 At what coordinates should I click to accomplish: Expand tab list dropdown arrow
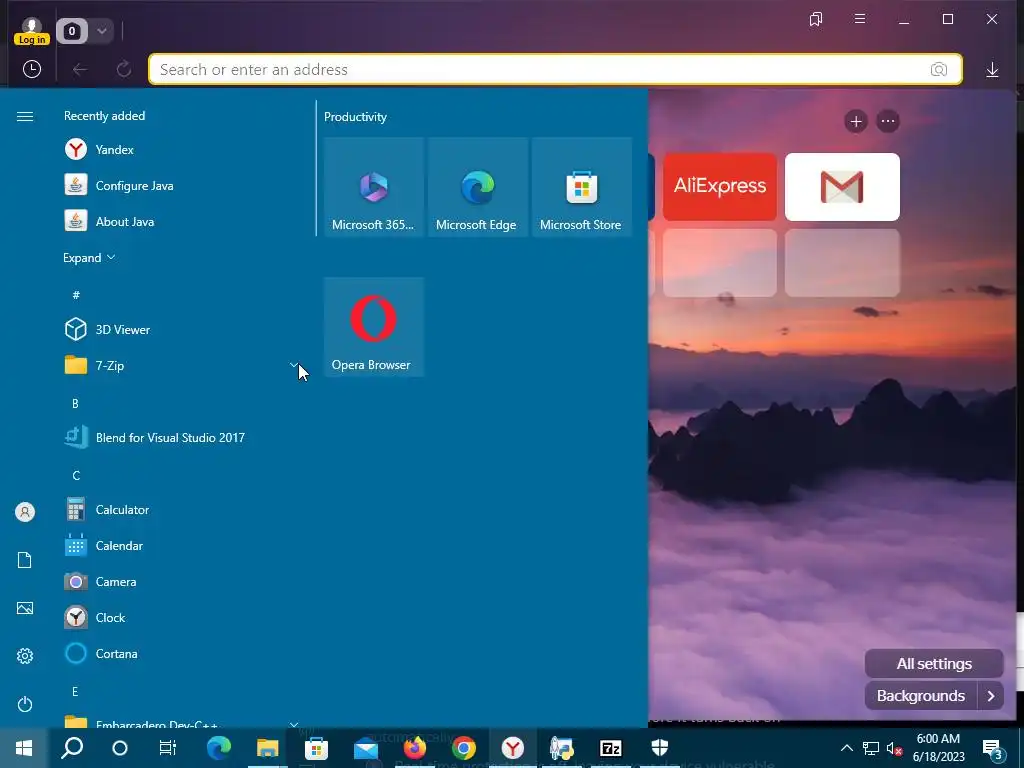click(102, 31)
